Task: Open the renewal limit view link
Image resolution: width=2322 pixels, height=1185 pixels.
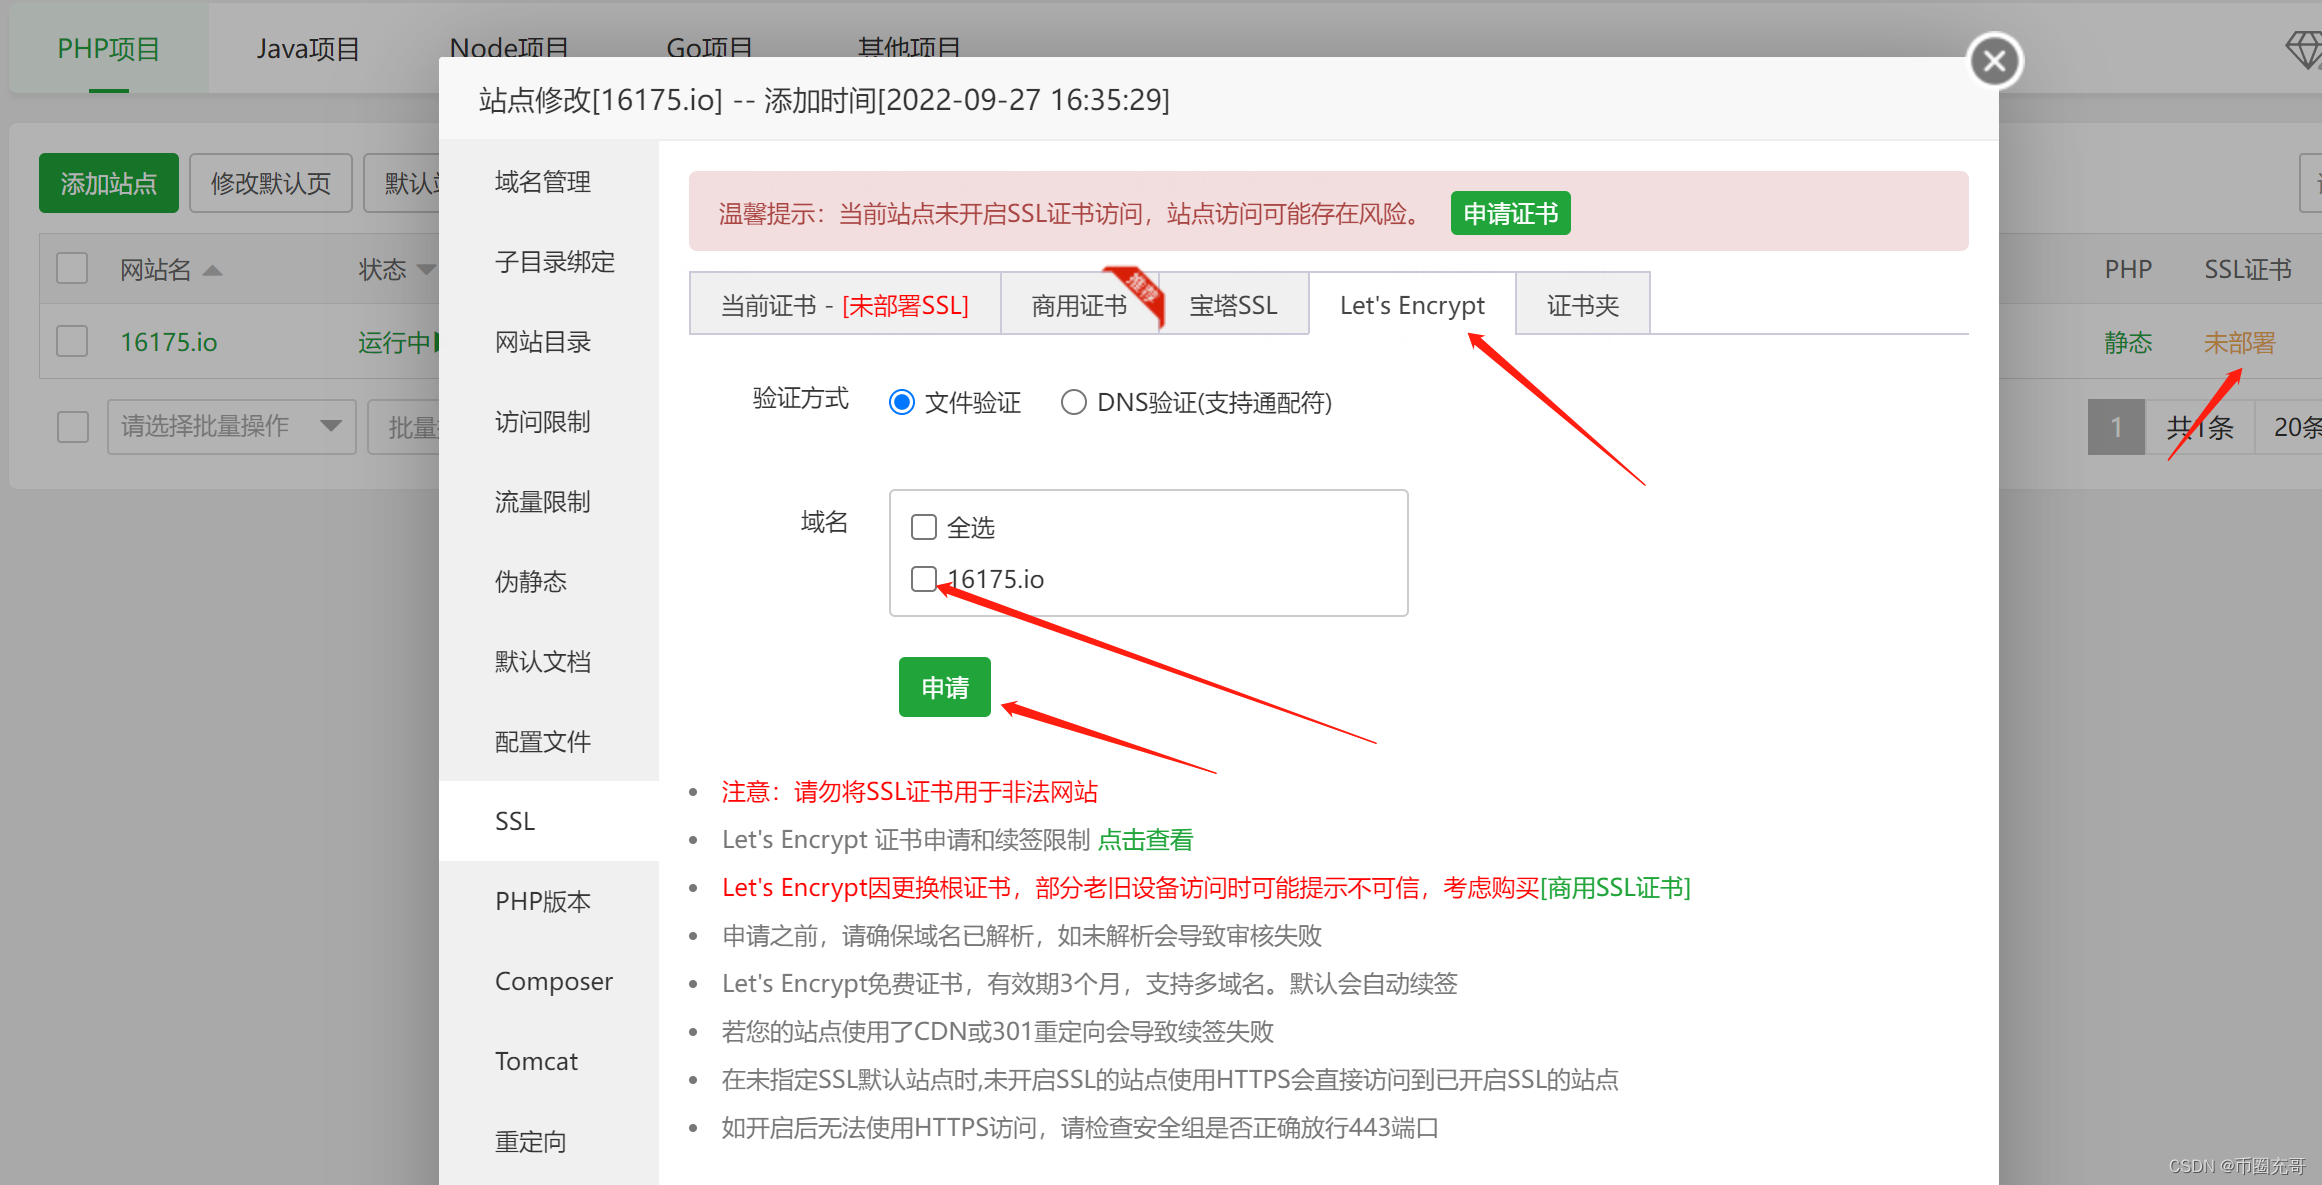Action: tap(1145, 840)
